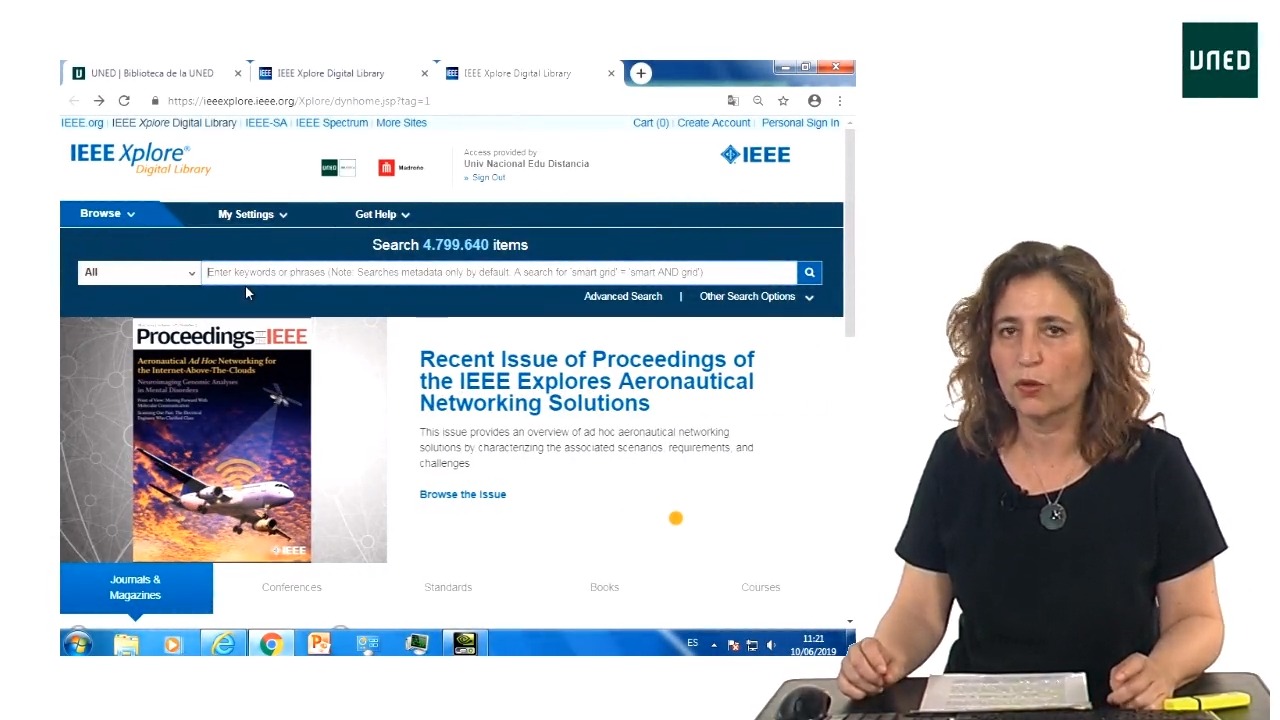Viewport: 1280px width, 720px height.
Task: Open the Cart (0) link
Action: (651, 123)
